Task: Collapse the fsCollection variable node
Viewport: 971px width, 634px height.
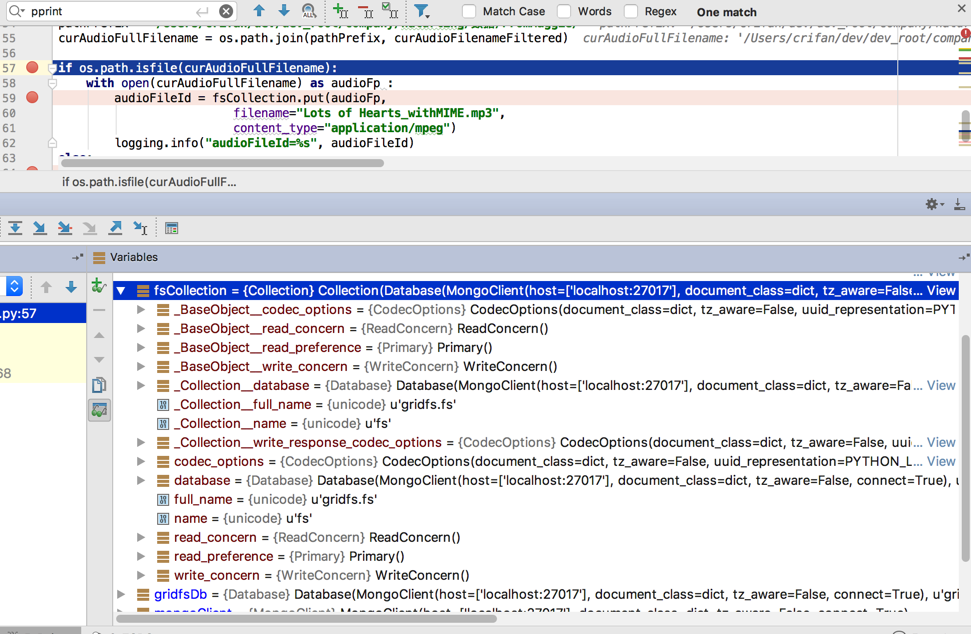Action: 121,291
